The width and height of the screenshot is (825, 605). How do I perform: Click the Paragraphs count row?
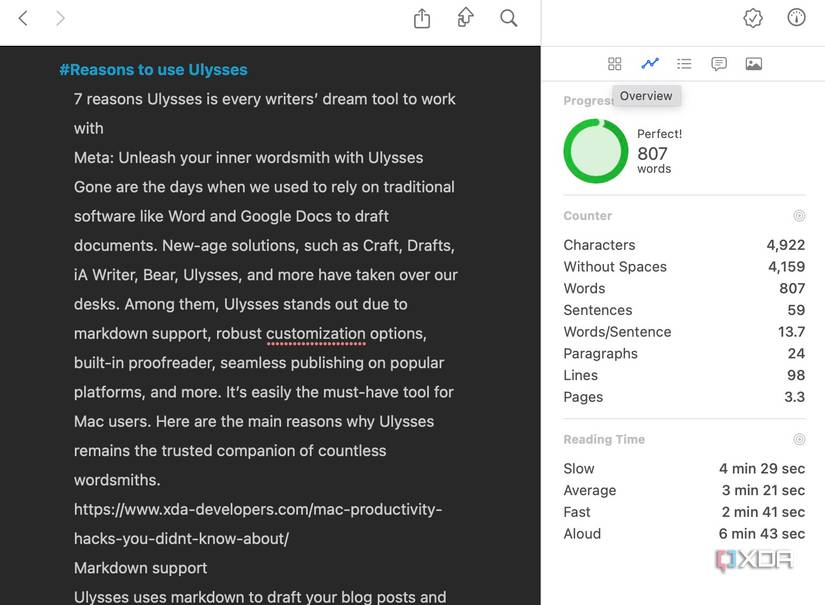coord(684,354)
